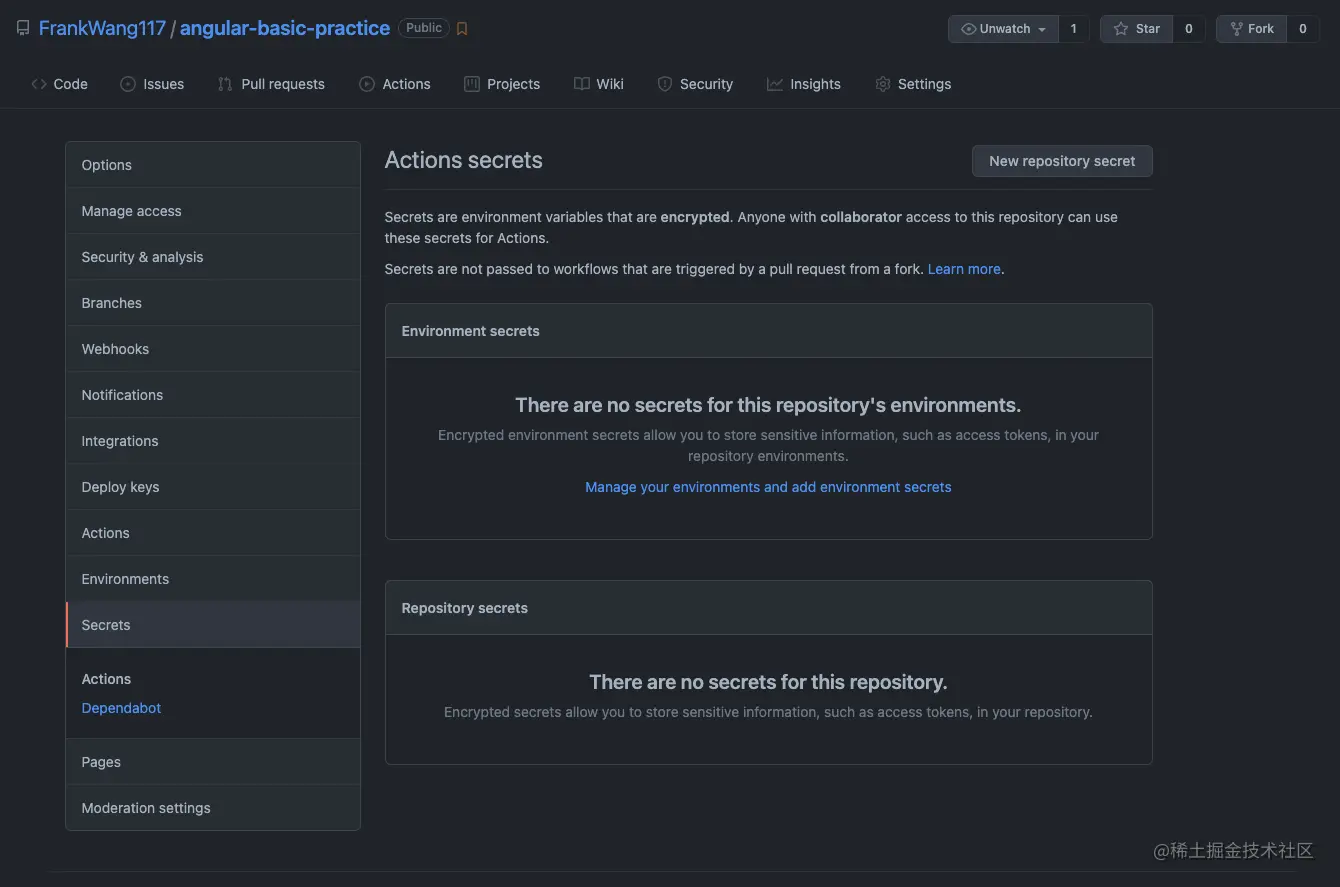Open Manage your environments and add secrets link

768,487
